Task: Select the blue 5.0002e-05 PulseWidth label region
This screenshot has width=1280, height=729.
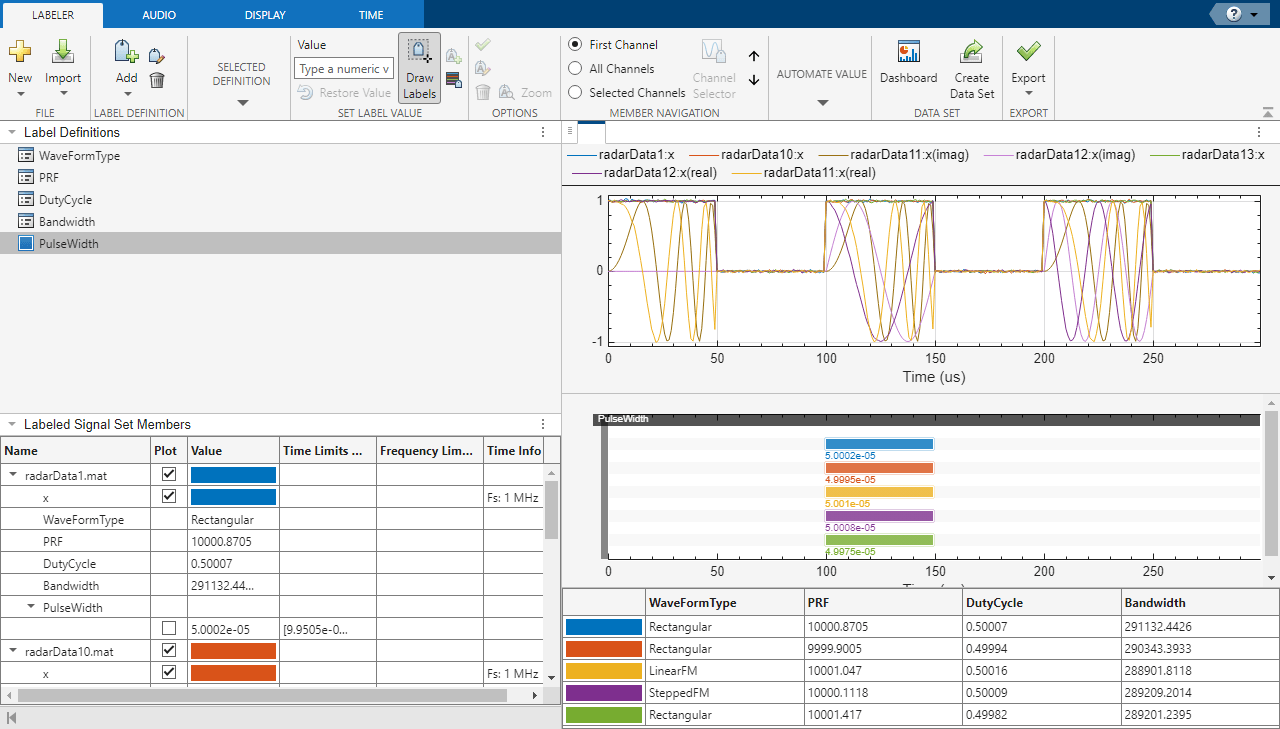Action: click(879, 444)
